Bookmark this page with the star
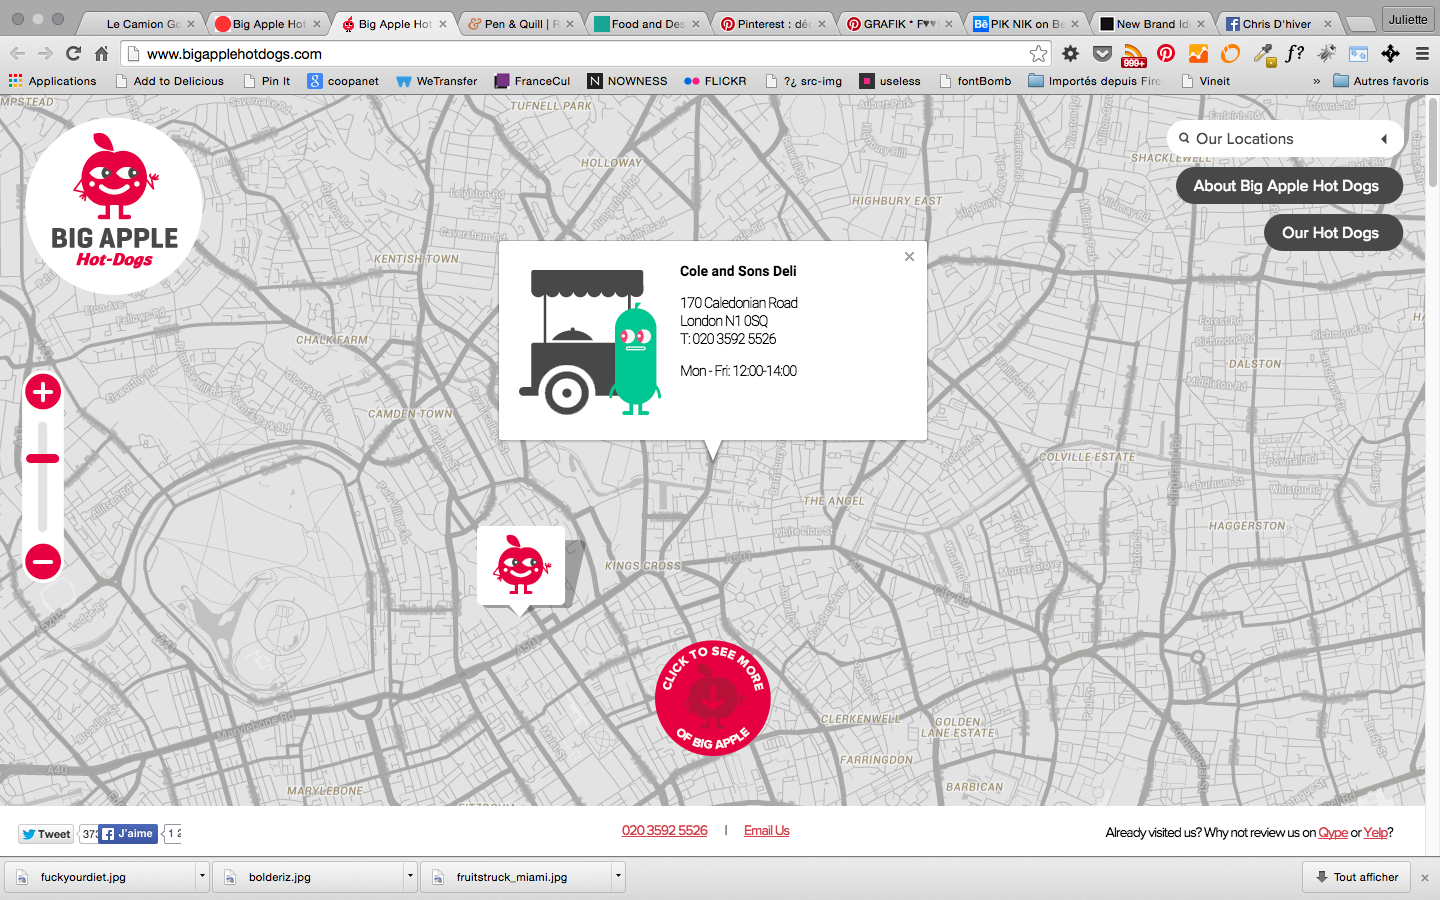Image resolution: width=1440 pixels, height=900 pixels. click(1038, 54)
